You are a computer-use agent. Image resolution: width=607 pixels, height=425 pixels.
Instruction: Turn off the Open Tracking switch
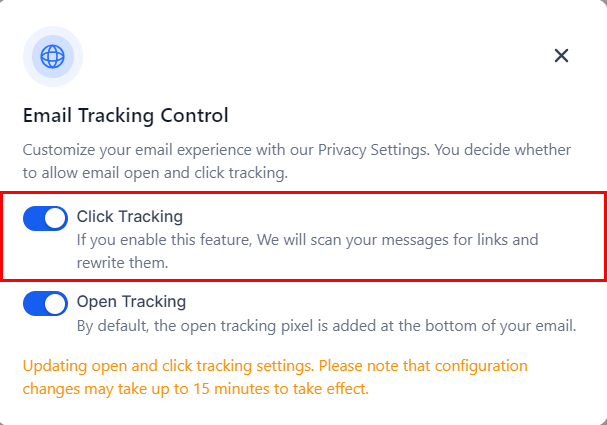[x=45, y=303]
